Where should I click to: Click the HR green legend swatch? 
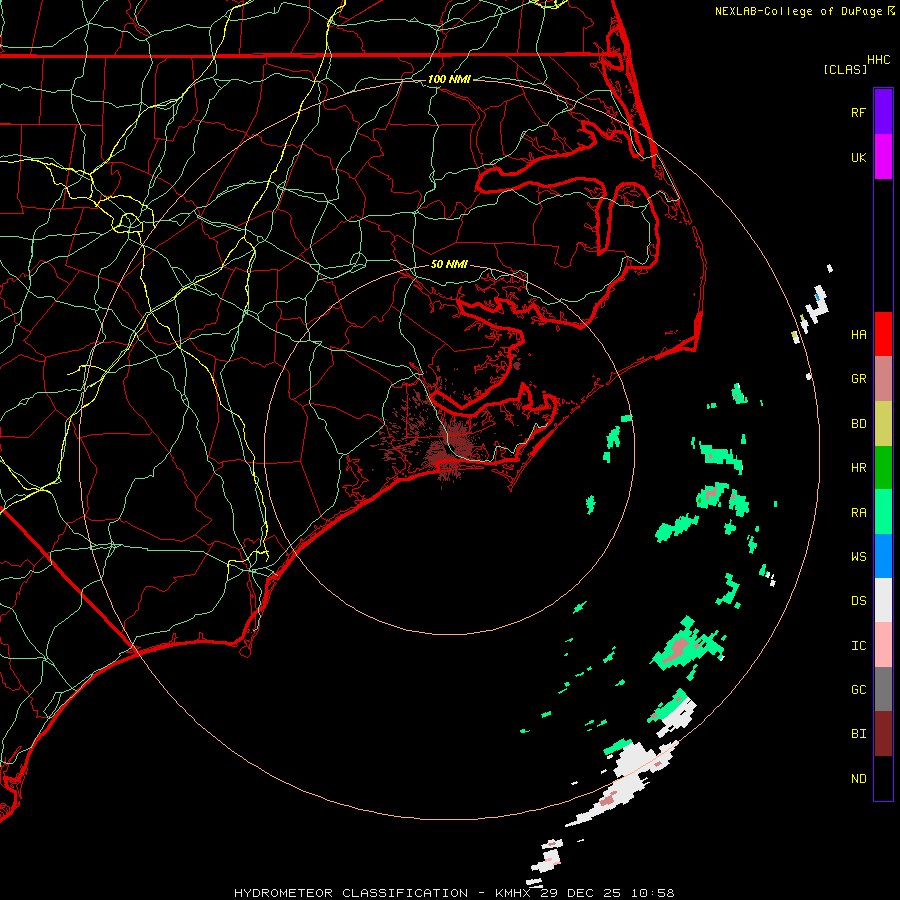[883, 467]
